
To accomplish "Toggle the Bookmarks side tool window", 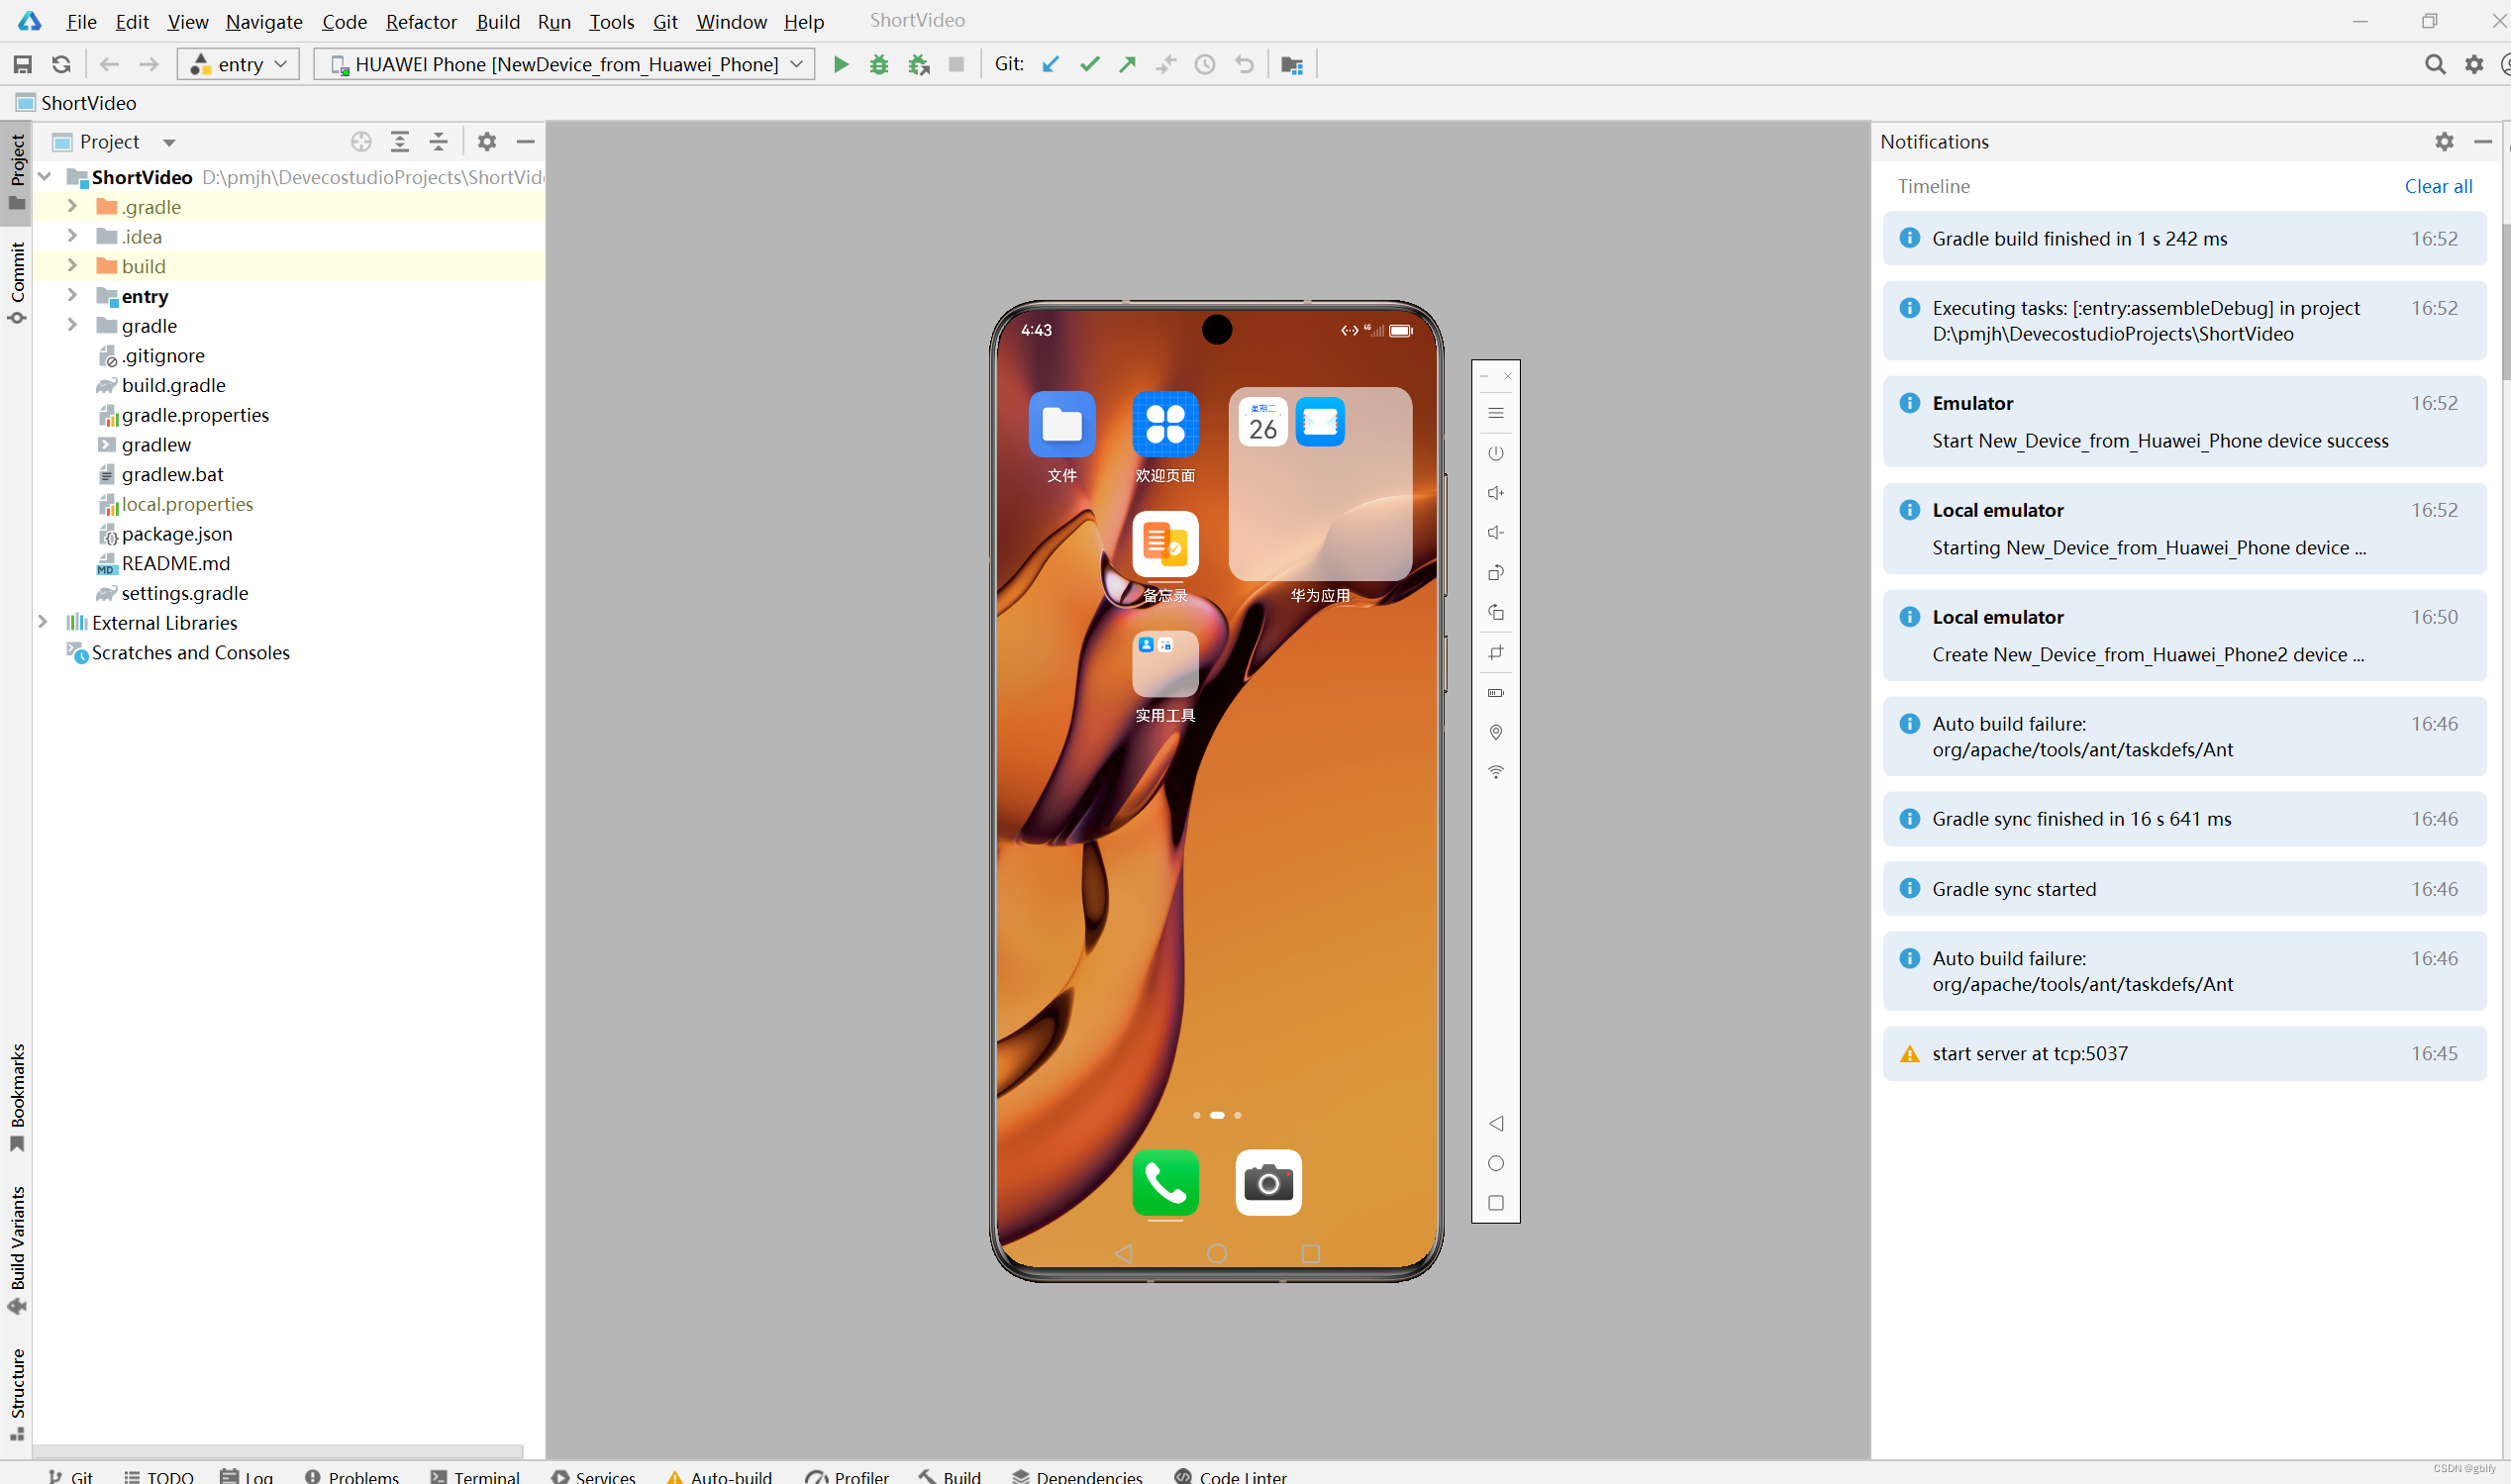I will 17,1095.
